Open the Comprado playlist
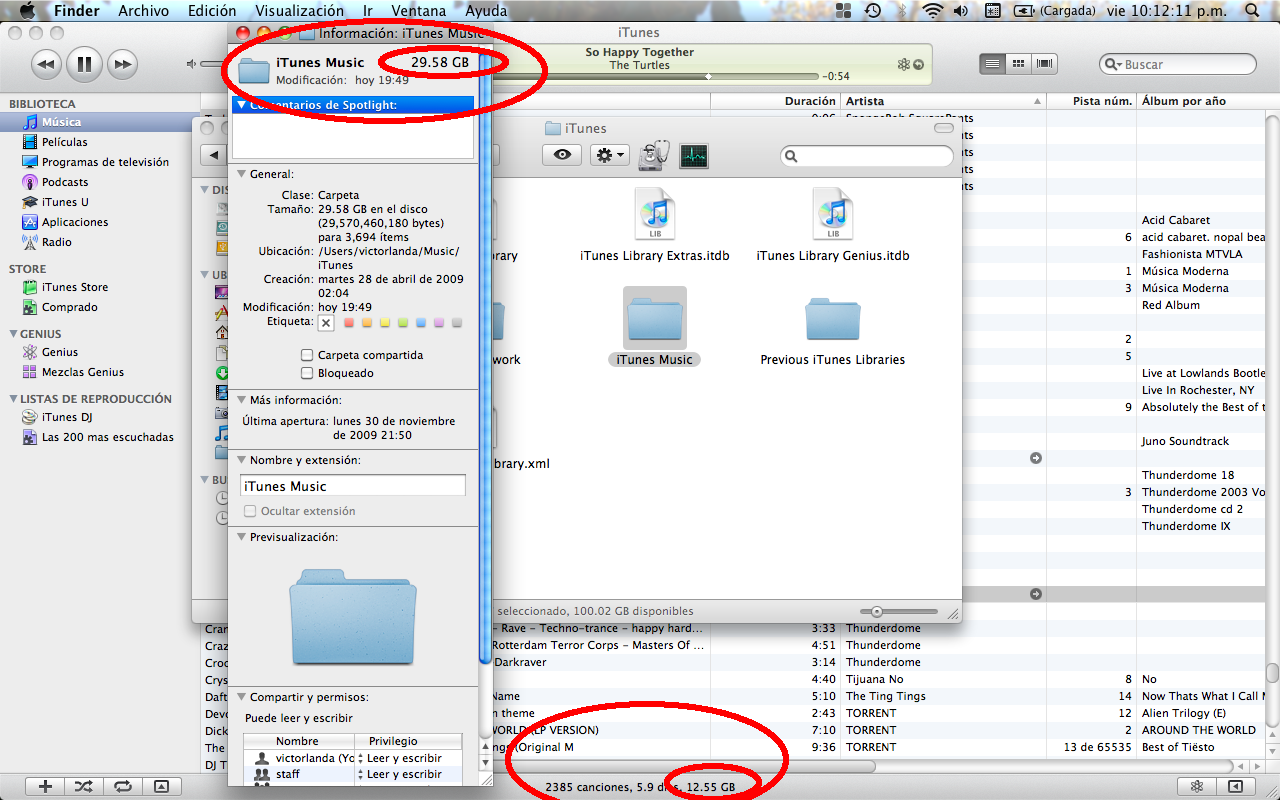This screenshot has width=1280, height=800. click(x=69, y=307)
